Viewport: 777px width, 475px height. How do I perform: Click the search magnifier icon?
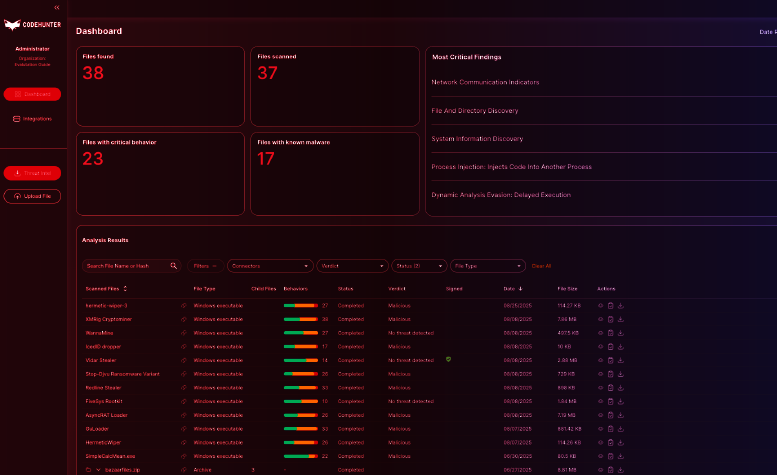pyautogui.click(x=173, y=266)
